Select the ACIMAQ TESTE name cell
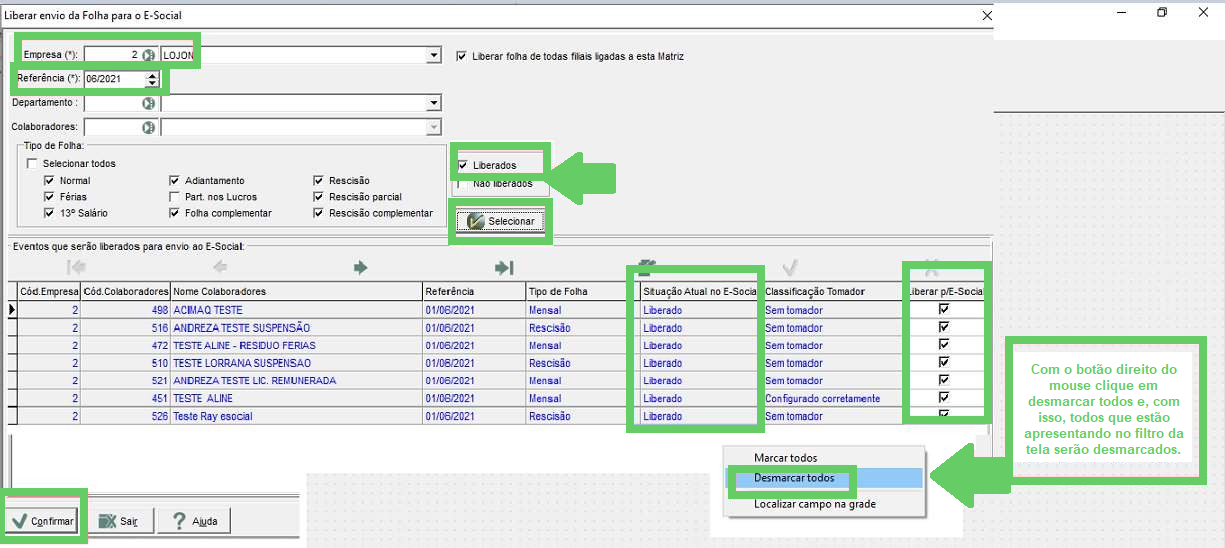Image resolution: width=1225 pixels, height=548 pixels. [x=296, y=310]
